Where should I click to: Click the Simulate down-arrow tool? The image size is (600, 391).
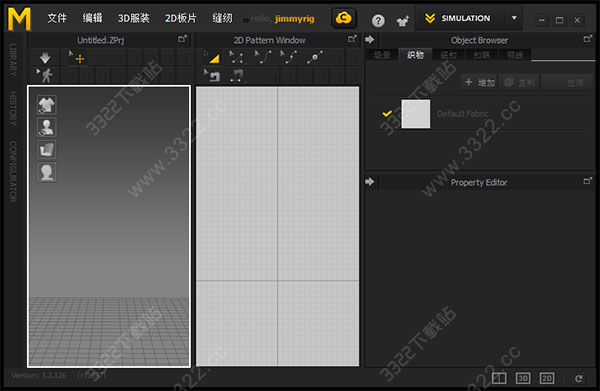click(45, 58)
